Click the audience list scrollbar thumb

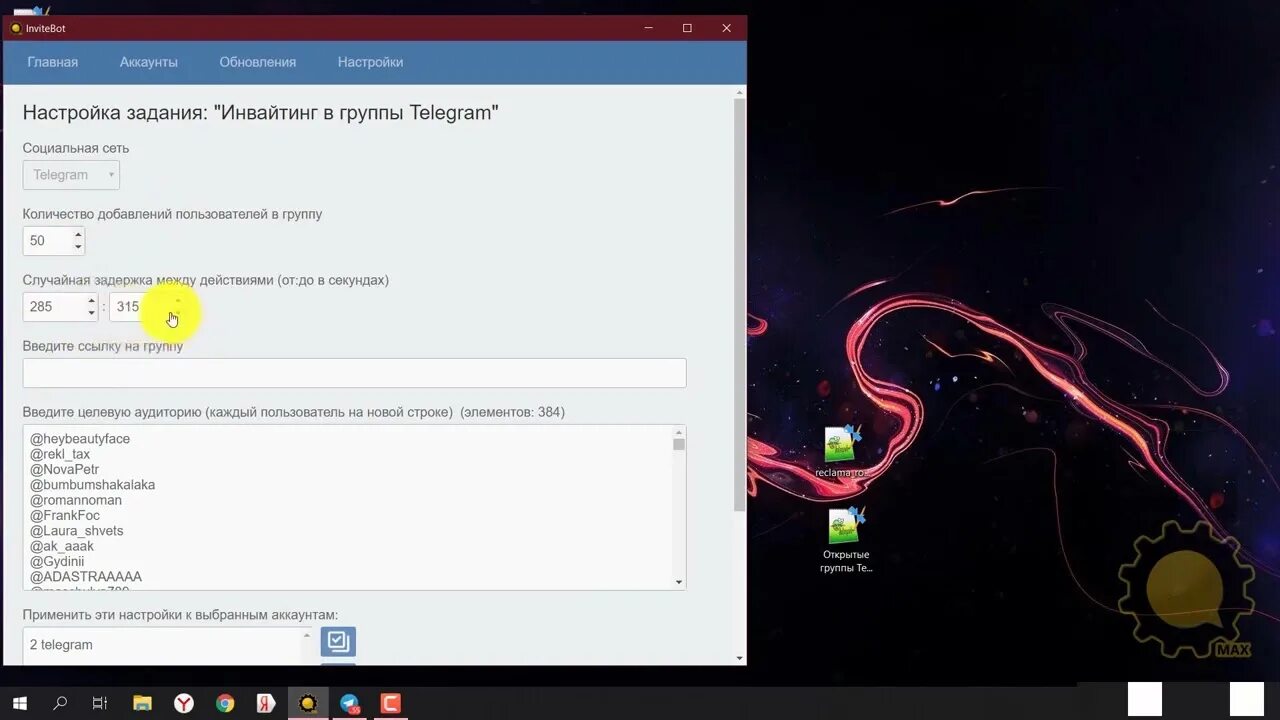pos(679,444)
